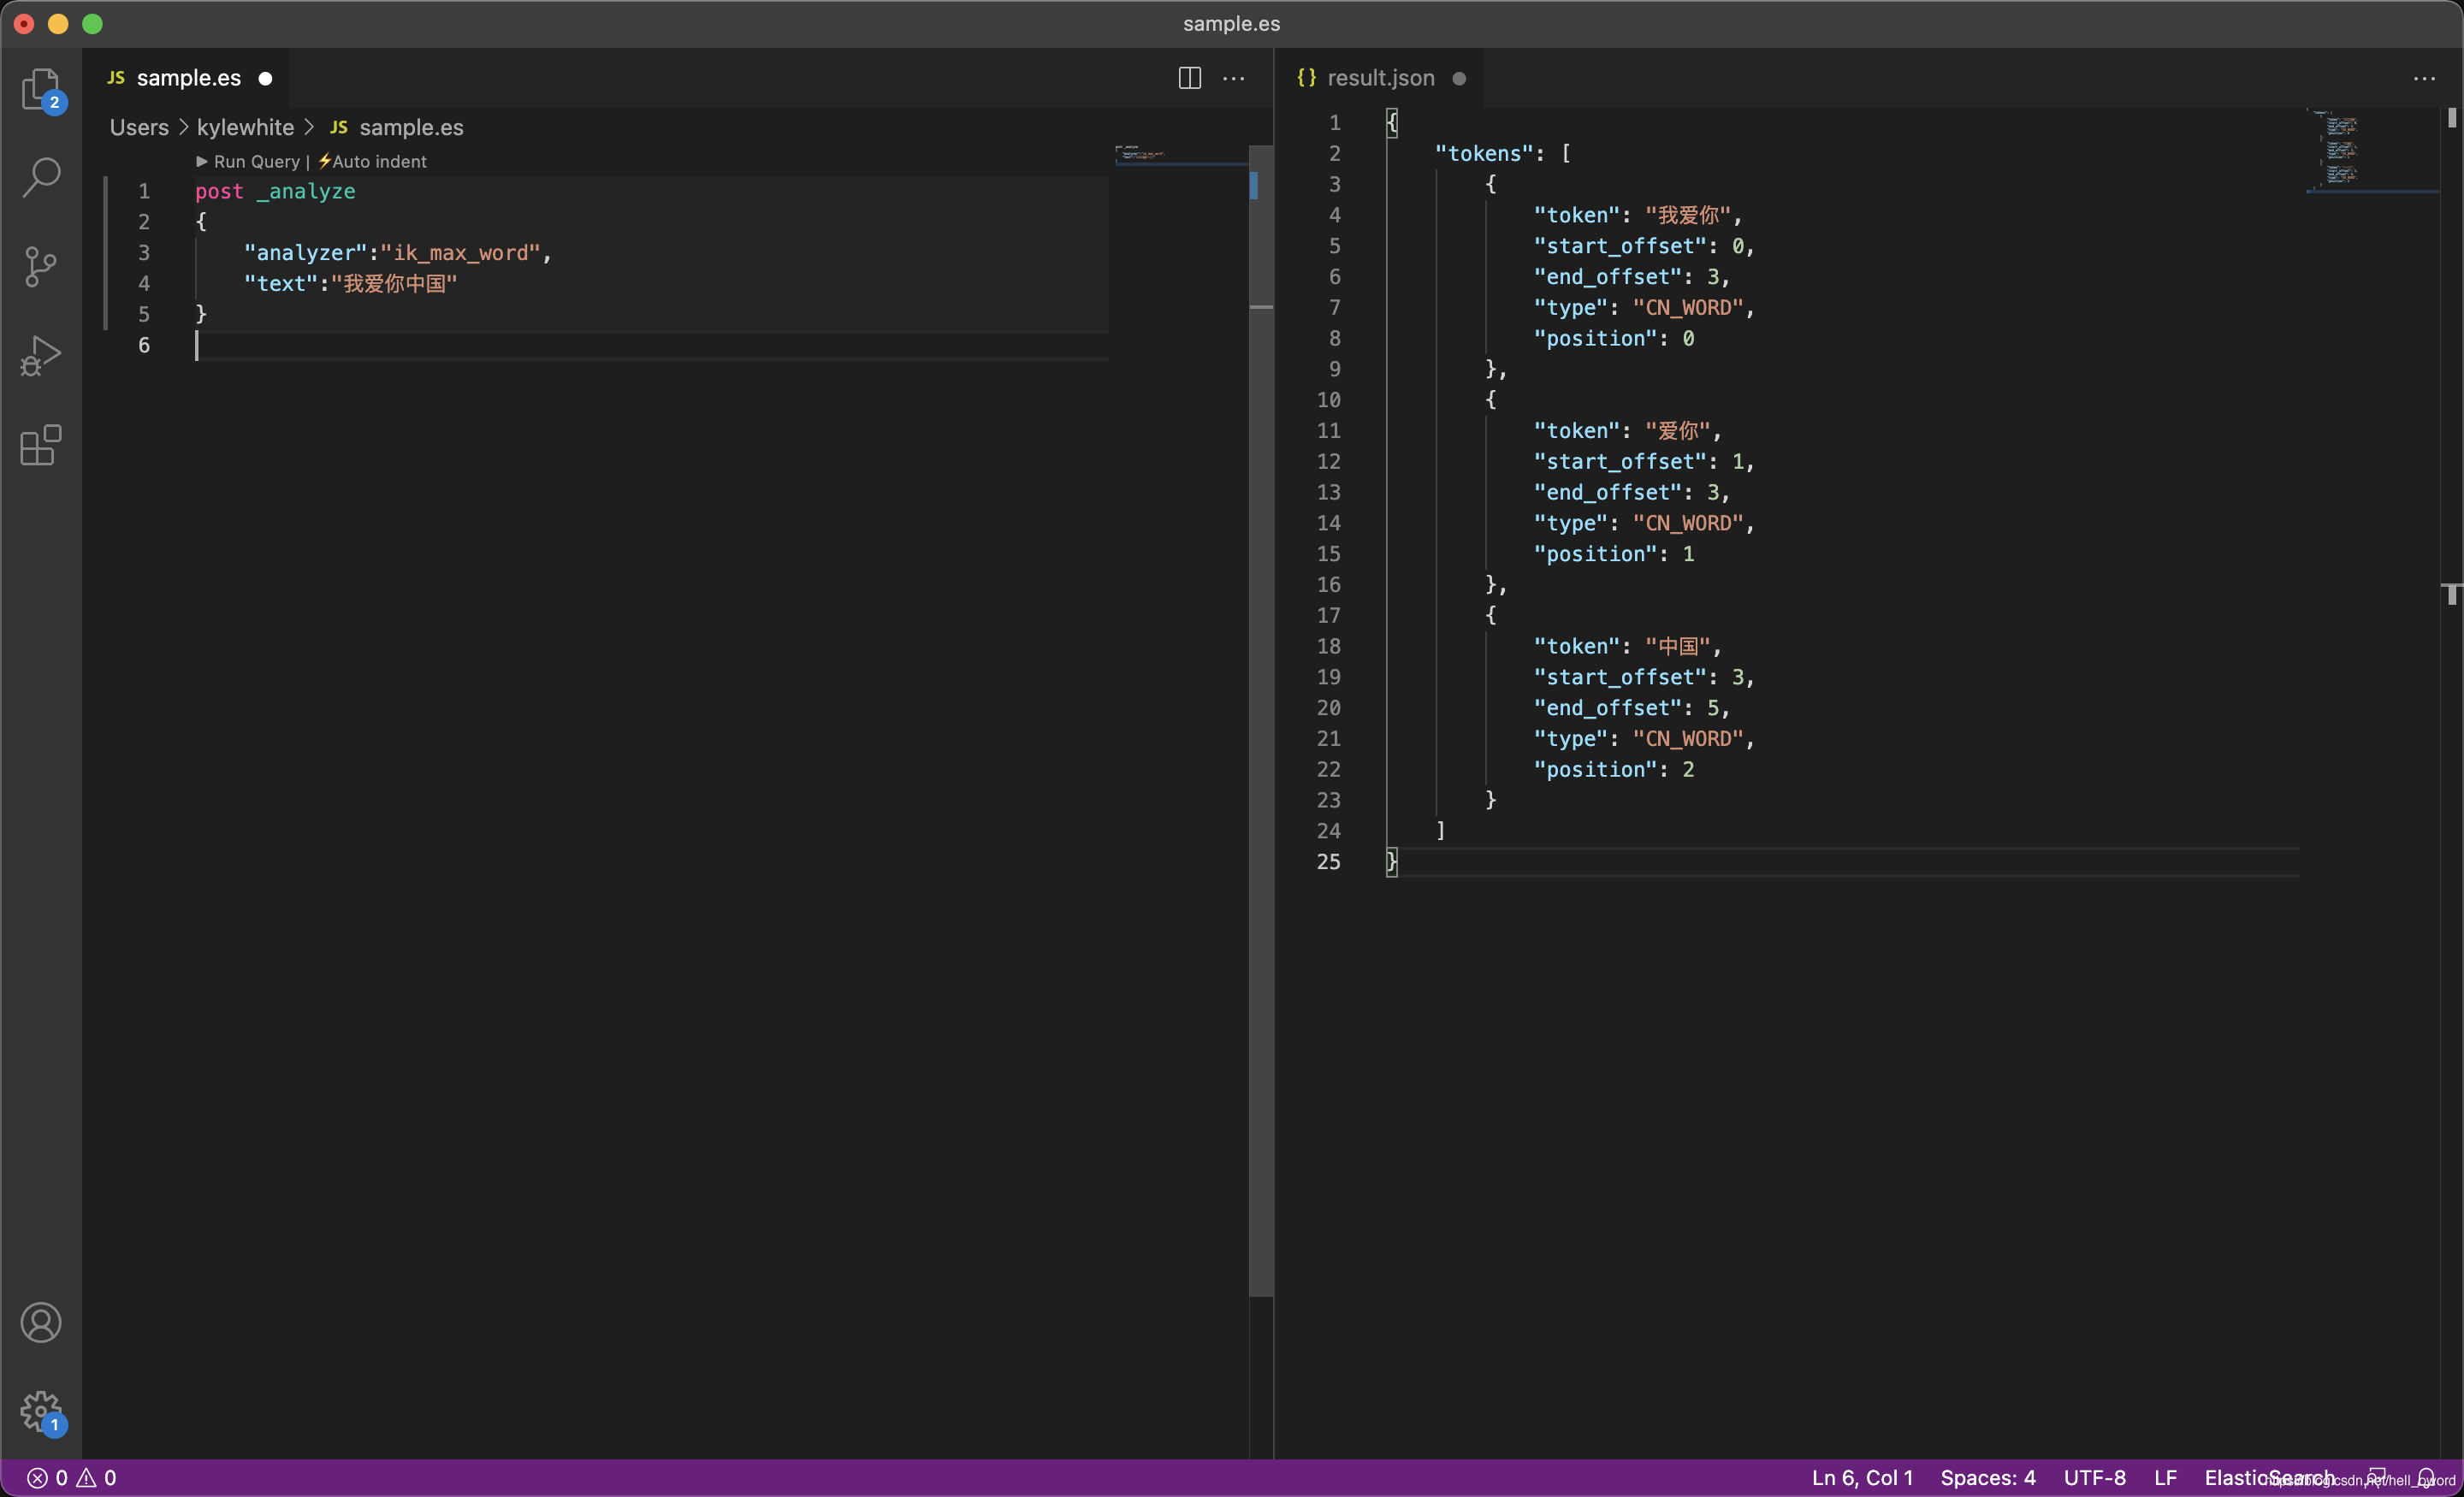Close the sample.es tab via unsaved dot

[265, 79]
